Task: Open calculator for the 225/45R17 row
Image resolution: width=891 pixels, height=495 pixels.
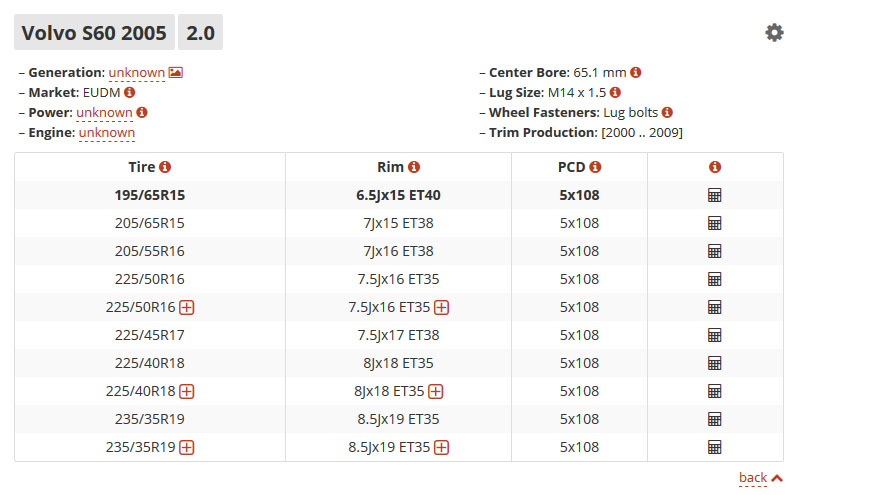Action: (x=714, y=335)
